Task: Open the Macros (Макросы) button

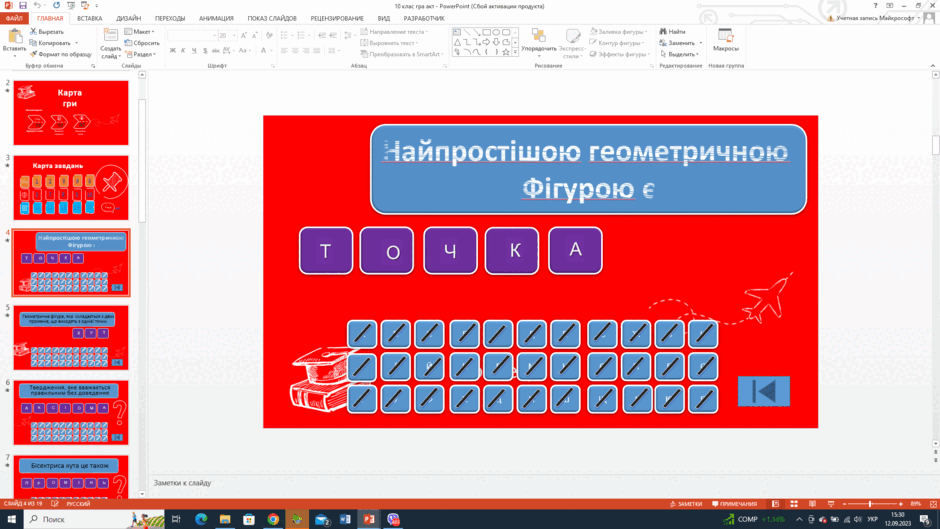Action: [725, 40]
